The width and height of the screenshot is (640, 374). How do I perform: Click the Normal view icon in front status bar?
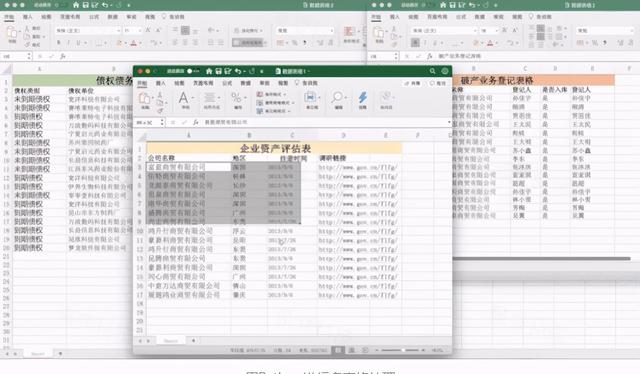(x=338, y=350)
